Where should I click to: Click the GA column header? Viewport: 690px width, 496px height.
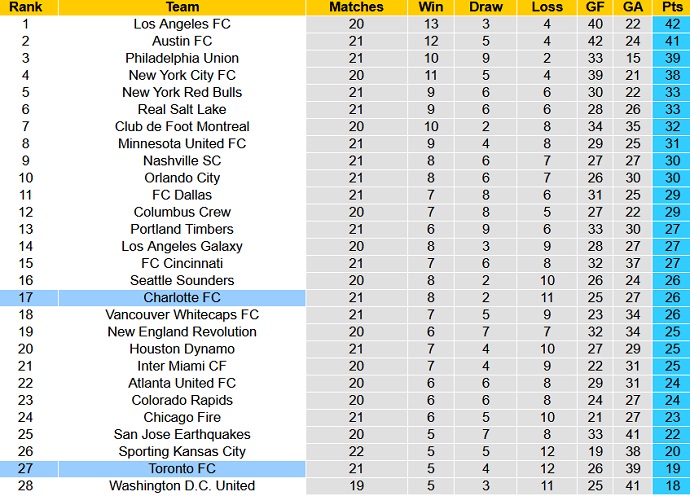coord(632,7)
